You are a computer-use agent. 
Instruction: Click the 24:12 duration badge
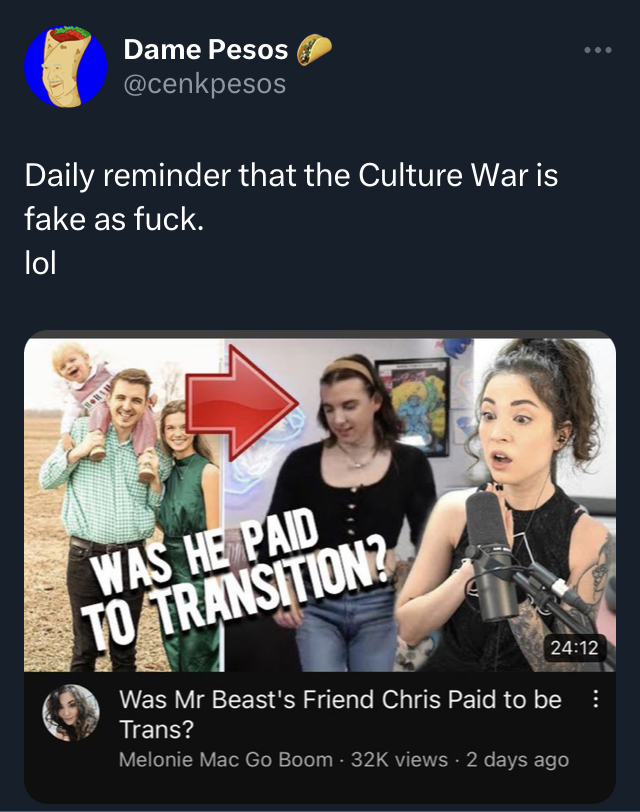574,647
